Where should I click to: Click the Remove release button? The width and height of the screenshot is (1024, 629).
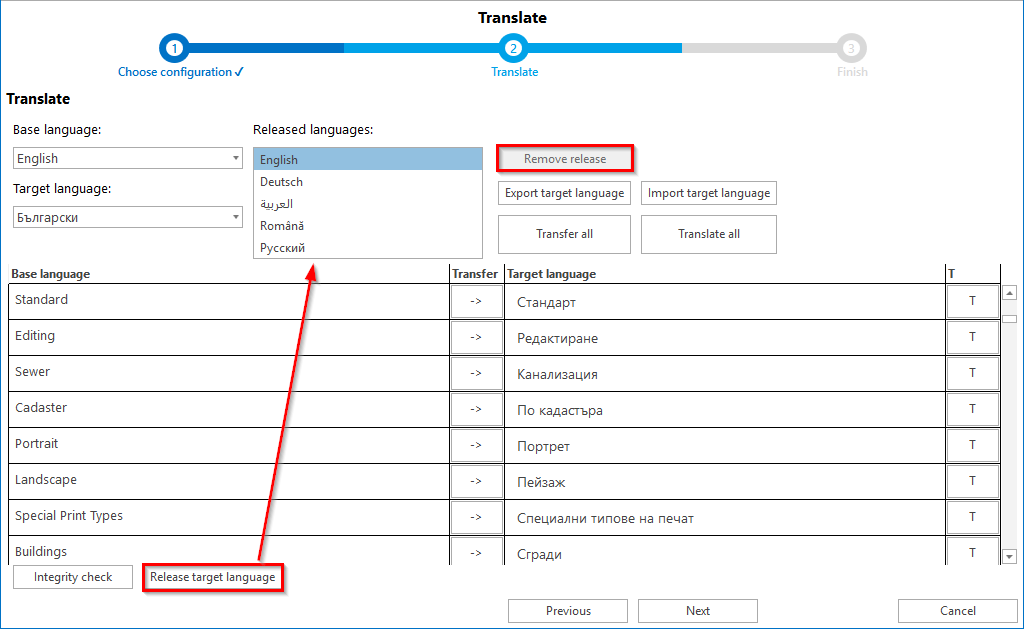564,158
